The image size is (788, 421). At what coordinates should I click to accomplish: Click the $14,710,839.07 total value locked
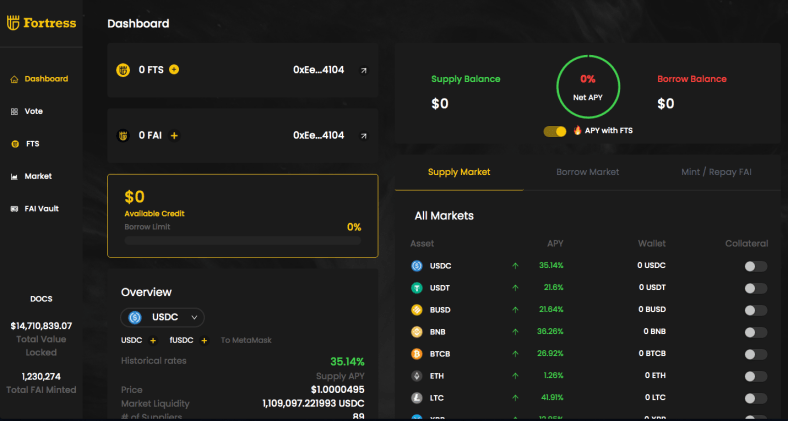tap(41, 326)
